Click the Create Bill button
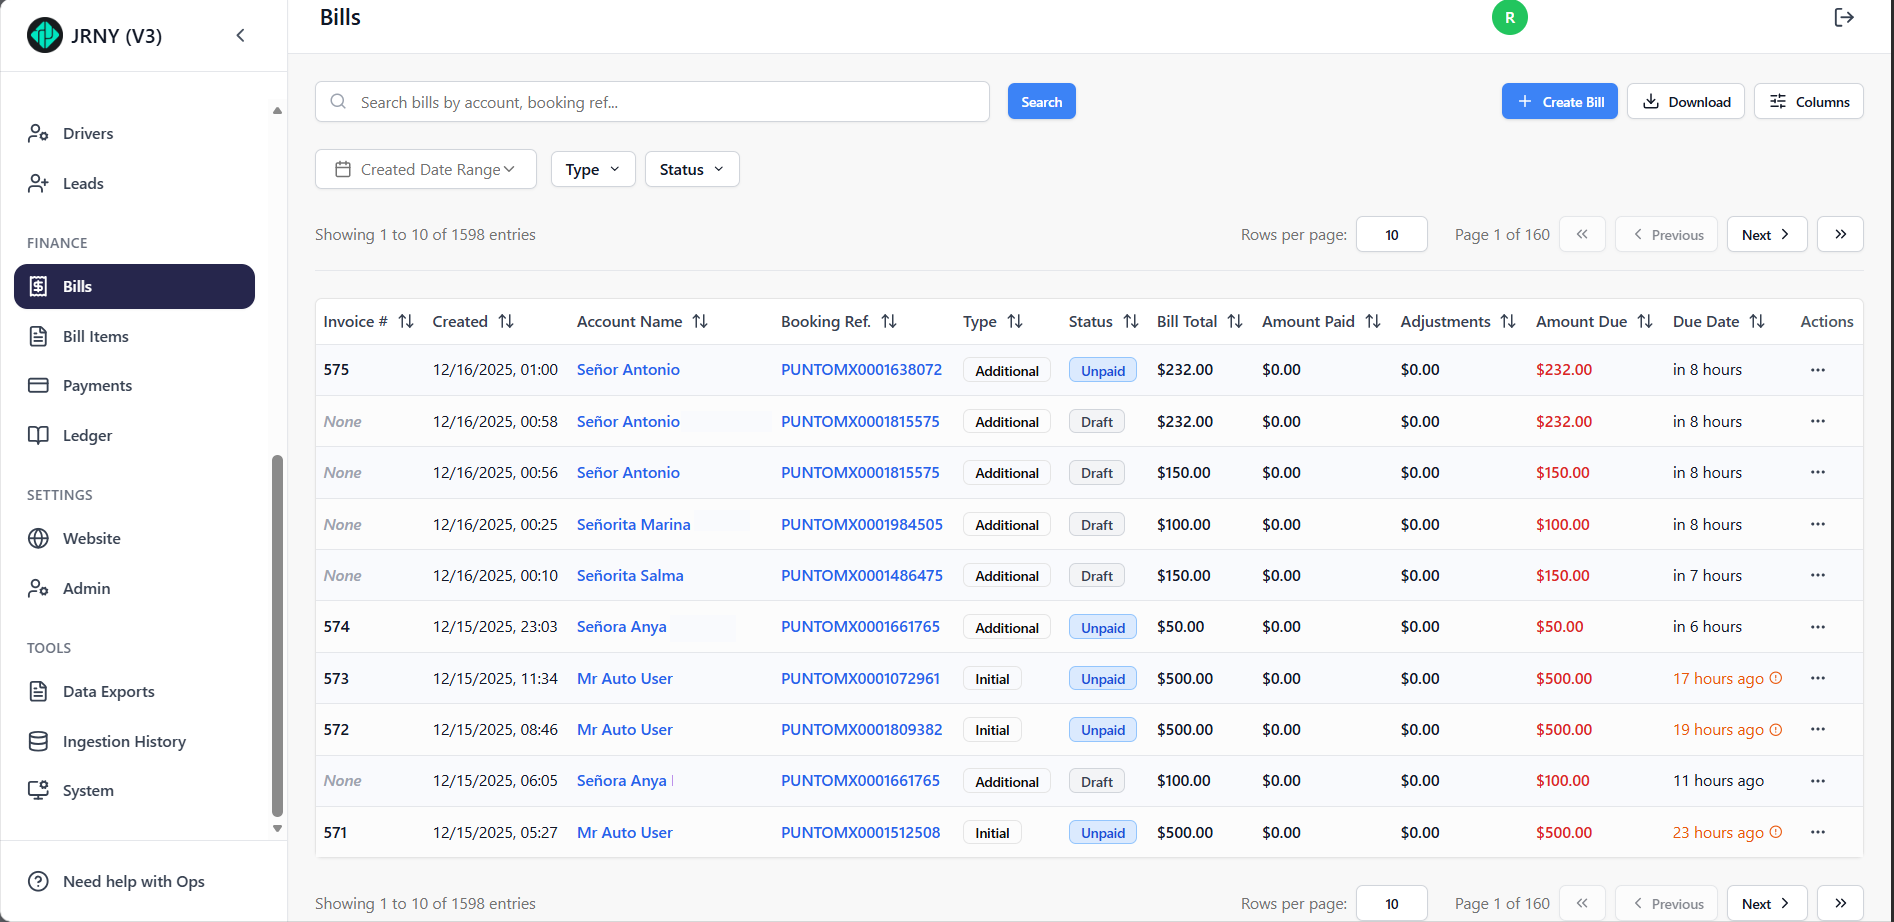The image size is (1894, 922). tap(1559, 102)
